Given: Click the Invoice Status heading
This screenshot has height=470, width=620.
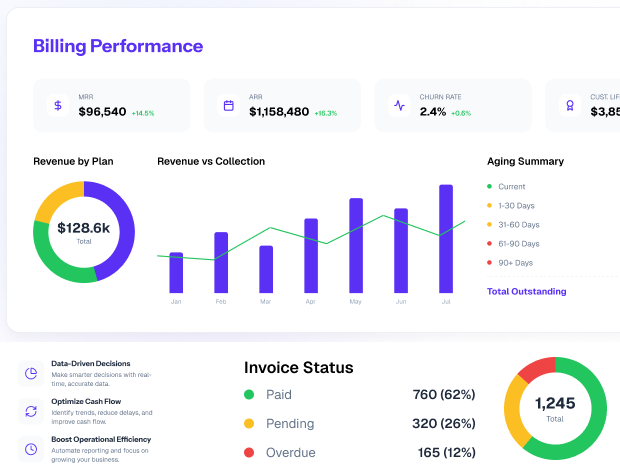Looking at the screenshot, I should 299,368.
